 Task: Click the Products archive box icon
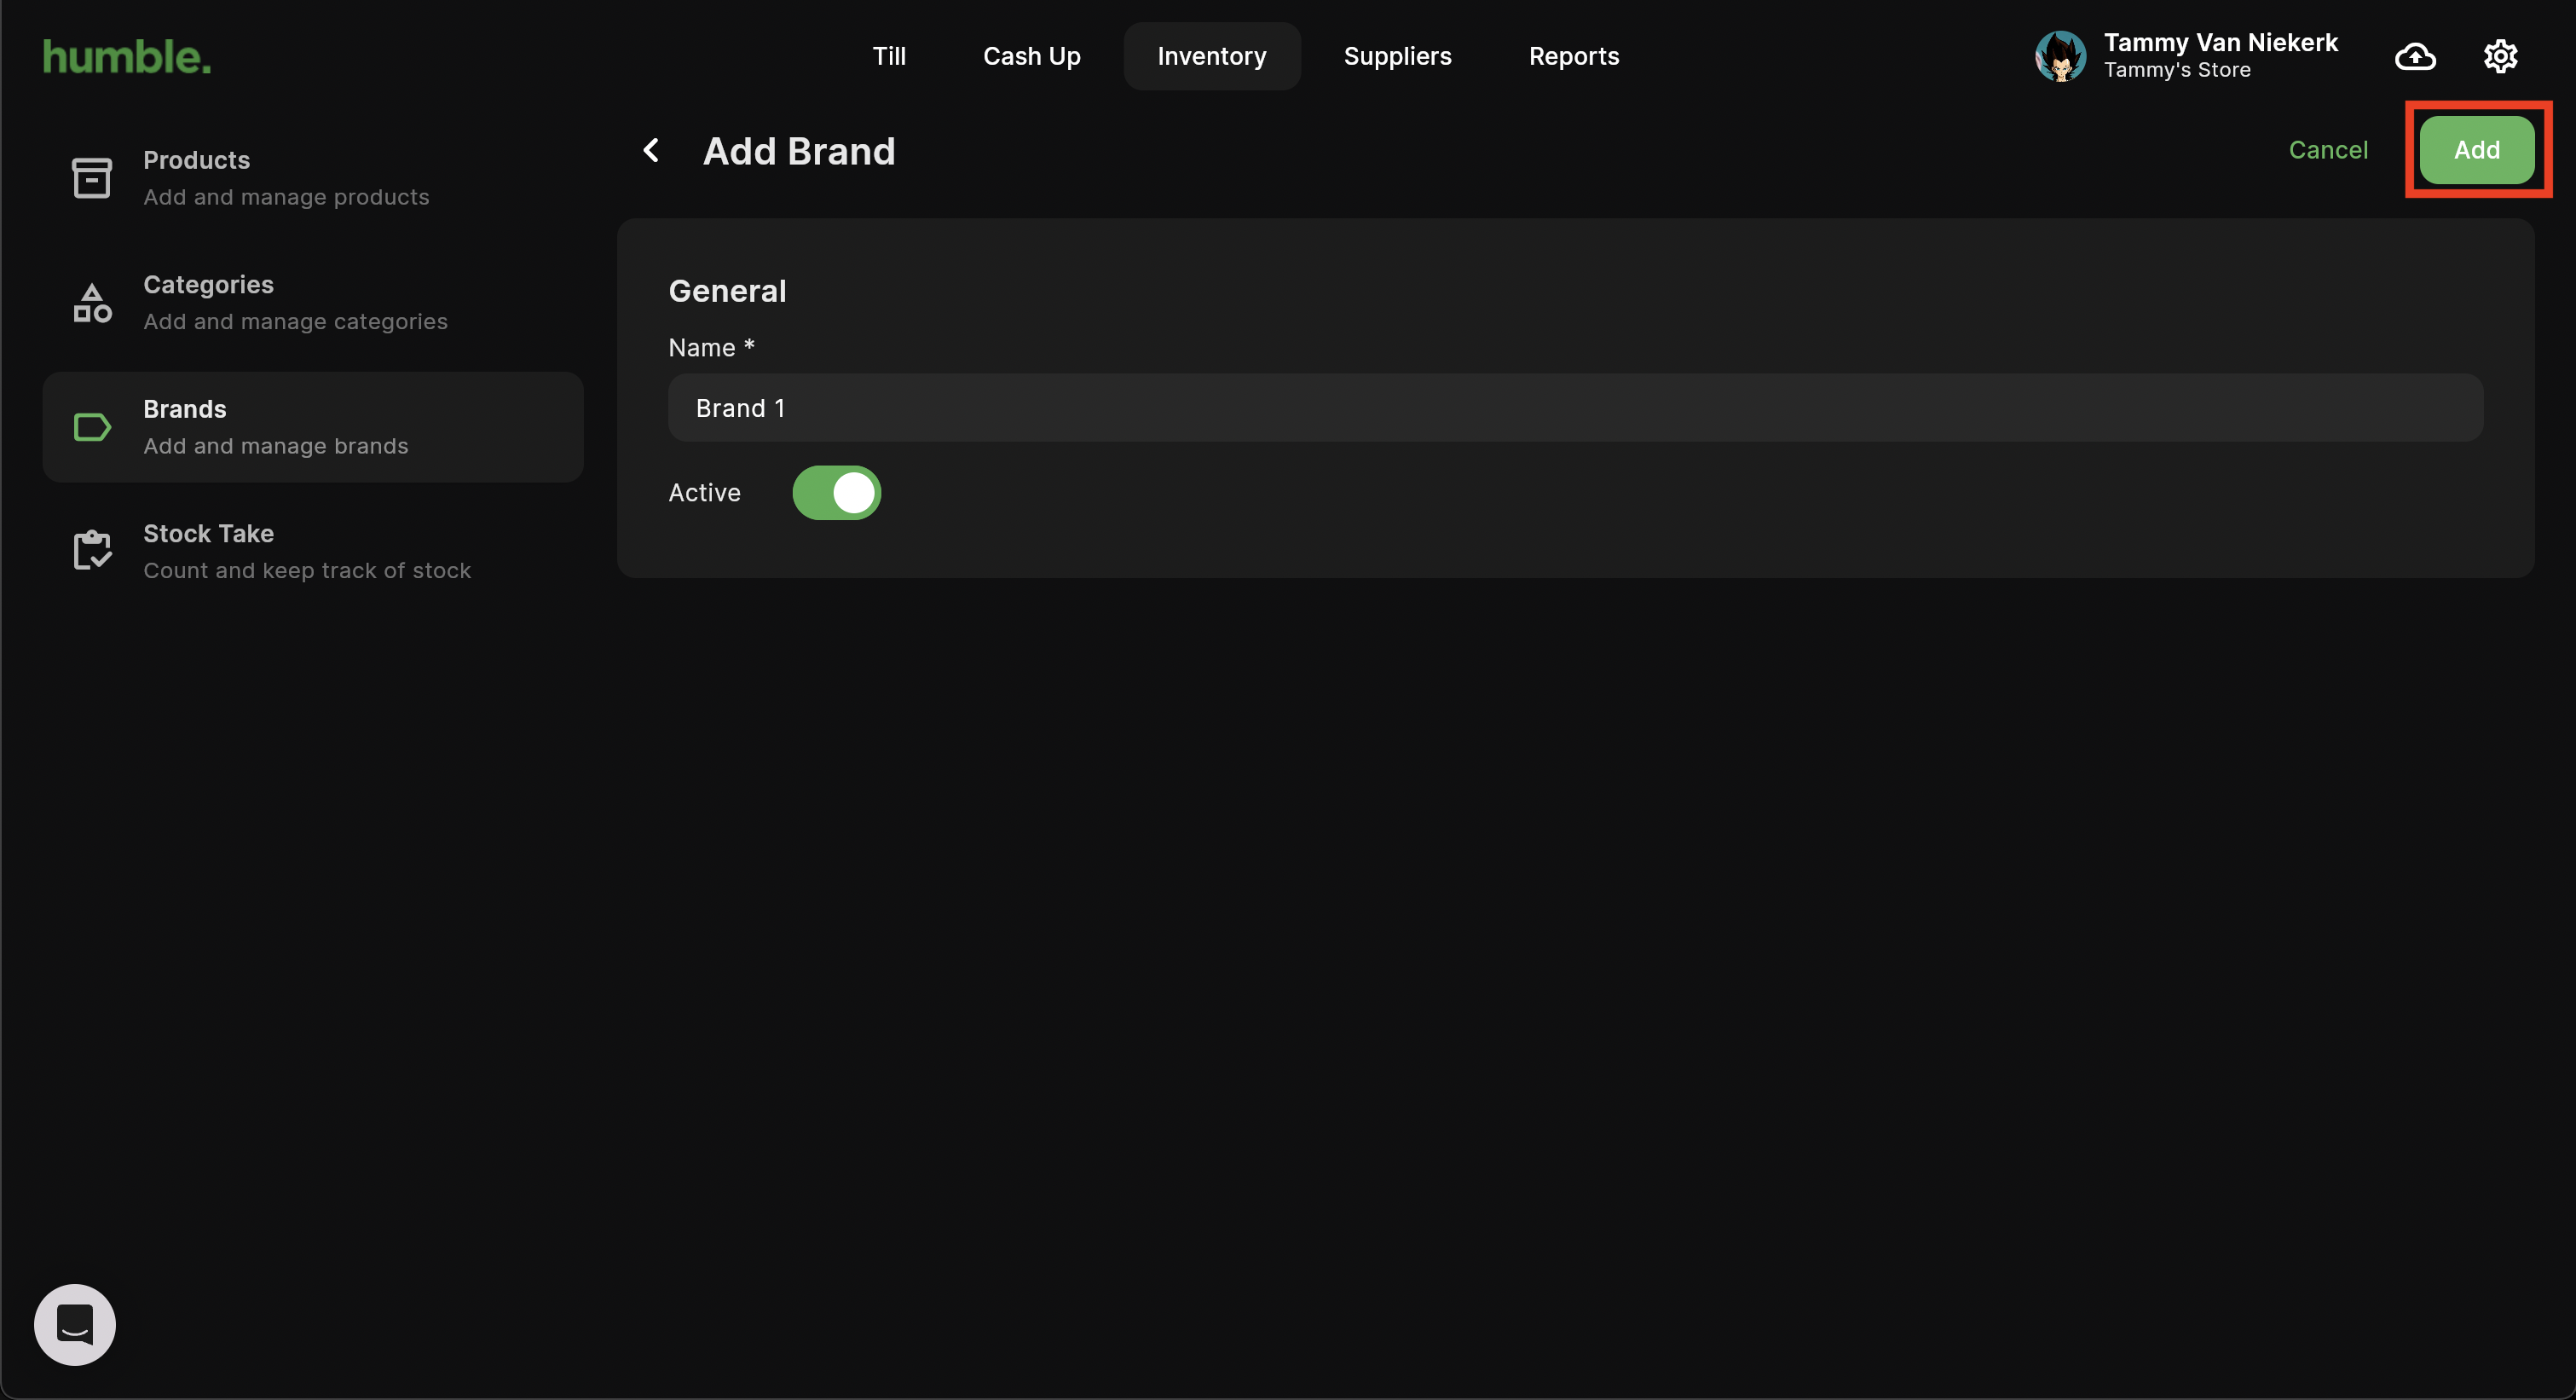point(92,178)
